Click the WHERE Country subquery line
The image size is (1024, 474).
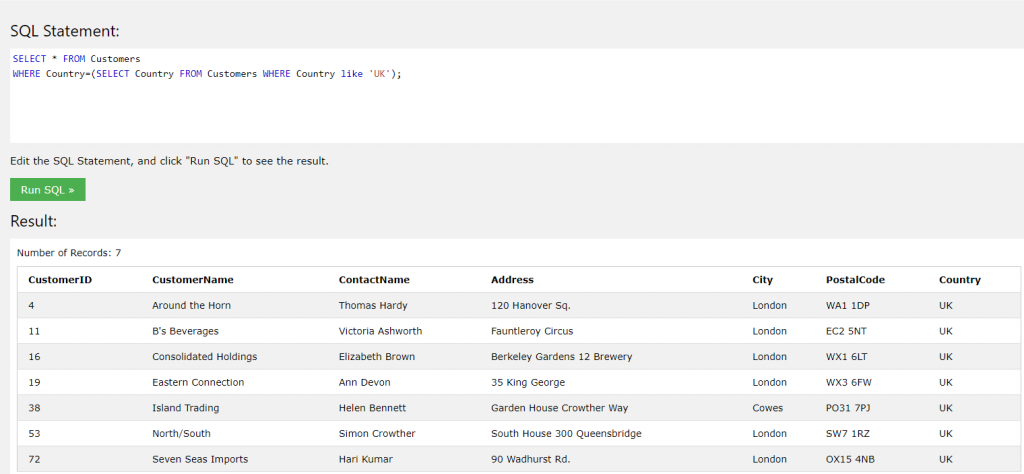click(207, 74)
